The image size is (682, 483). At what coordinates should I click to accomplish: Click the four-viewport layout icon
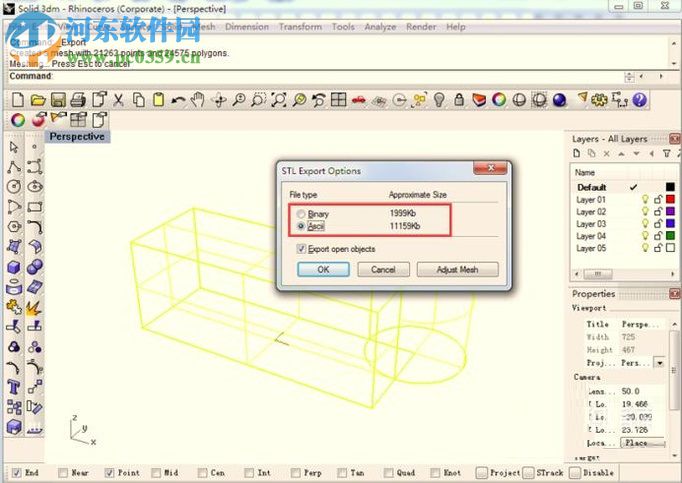pos(338,100)
